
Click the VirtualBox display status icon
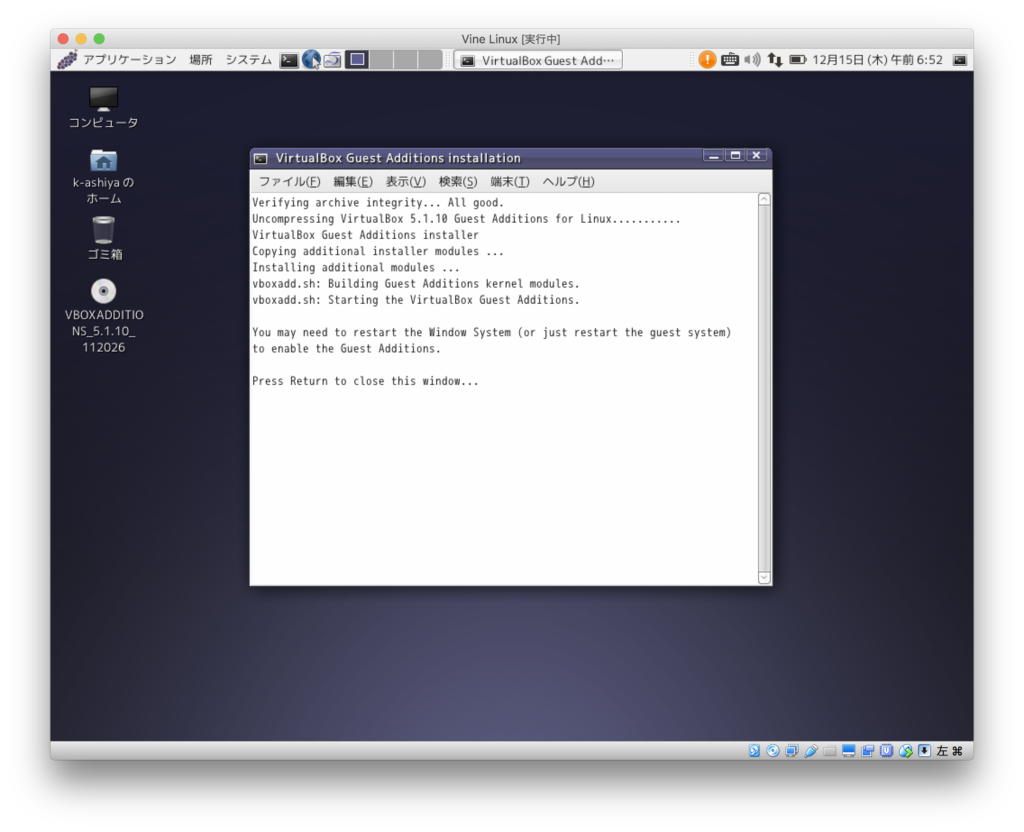click(848, 751)
